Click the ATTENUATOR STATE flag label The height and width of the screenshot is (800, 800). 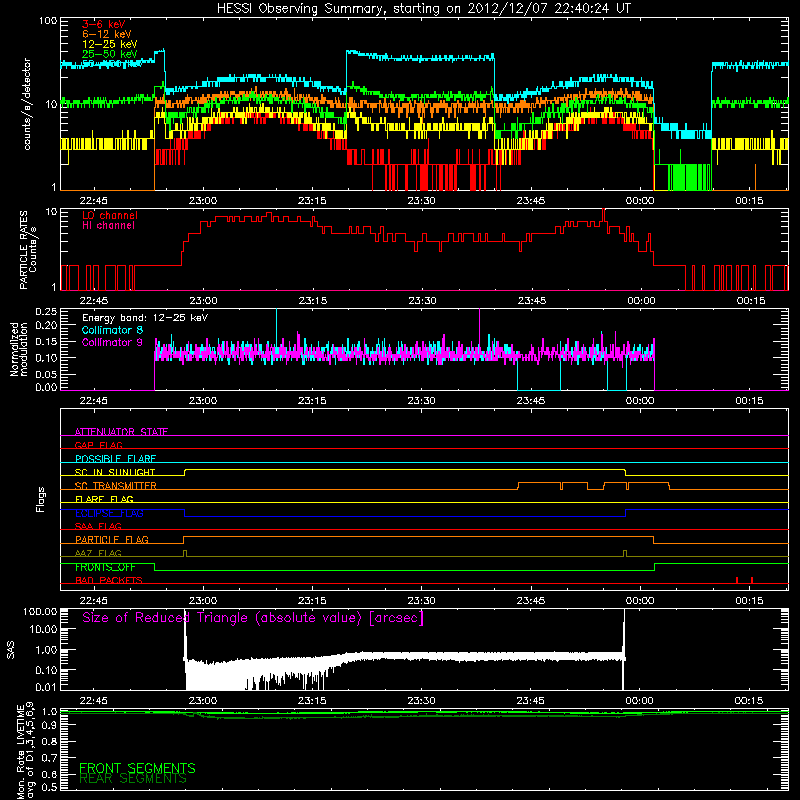(121, 432)
